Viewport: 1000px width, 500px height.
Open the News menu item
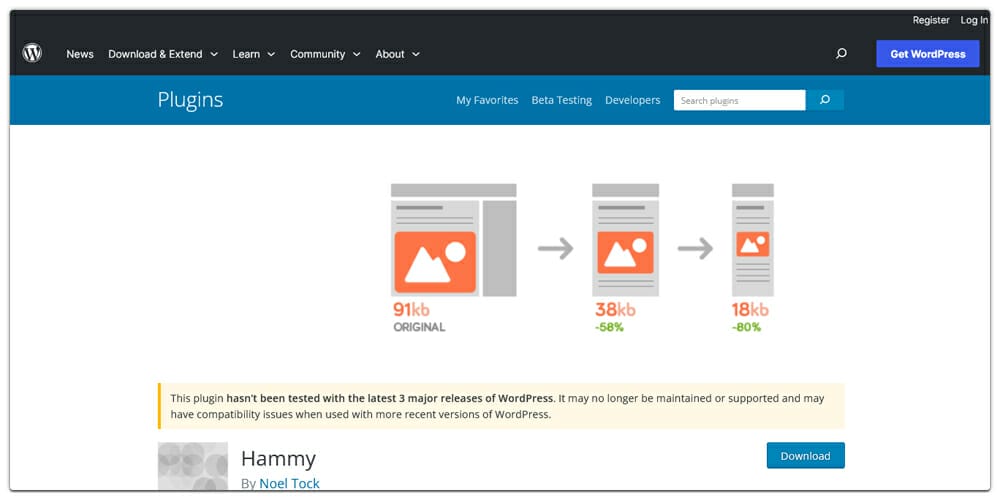pos(80,54)
